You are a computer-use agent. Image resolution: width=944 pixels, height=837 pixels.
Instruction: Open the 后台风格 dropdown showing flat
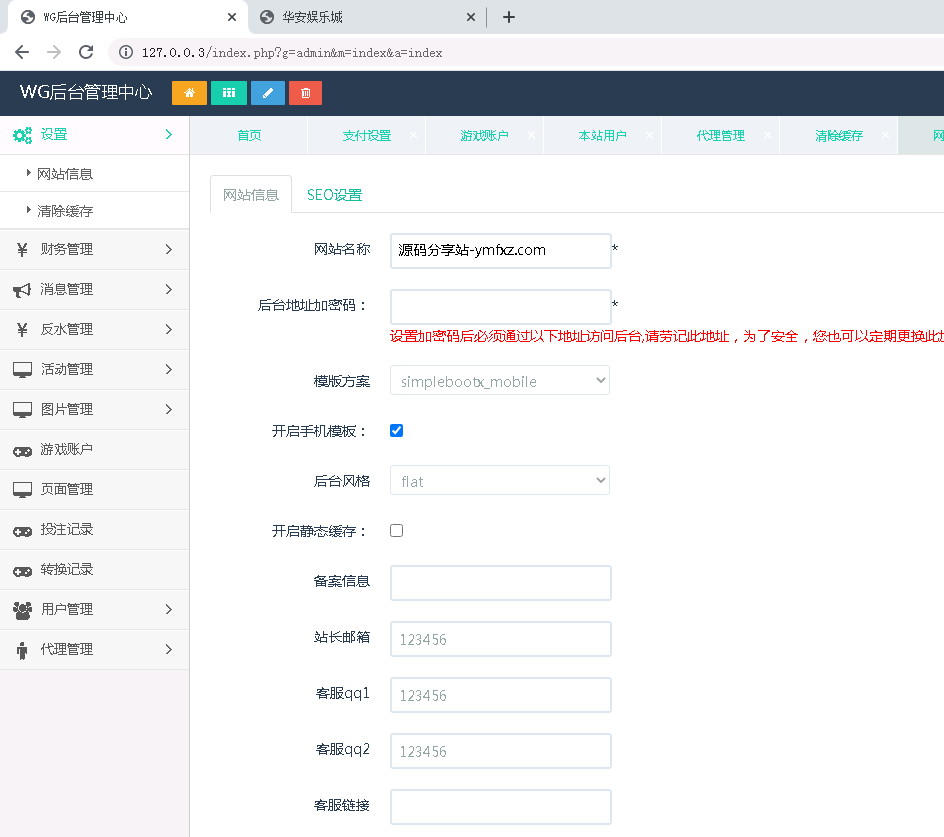coord(499,480)
